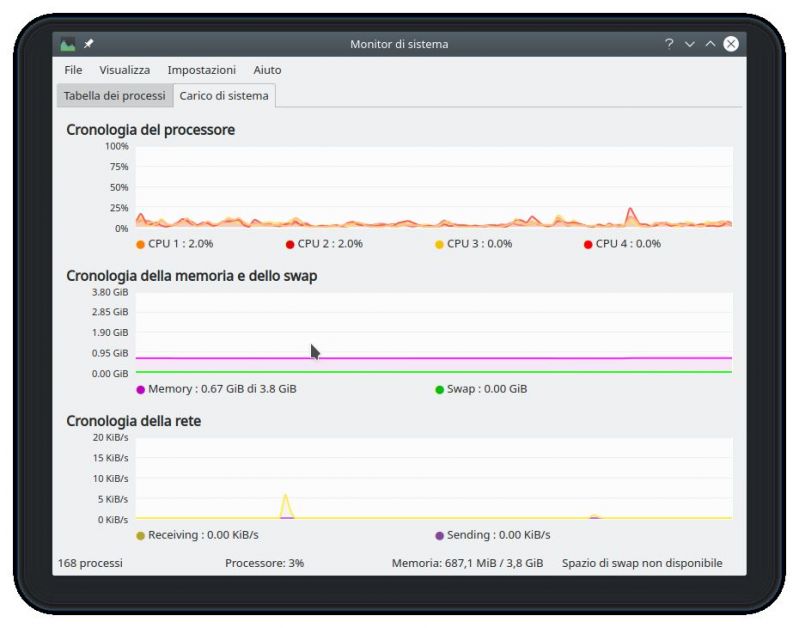799x628 pixels.
Task: Click the receiving spike in network graph
Action: click(286, 506)
